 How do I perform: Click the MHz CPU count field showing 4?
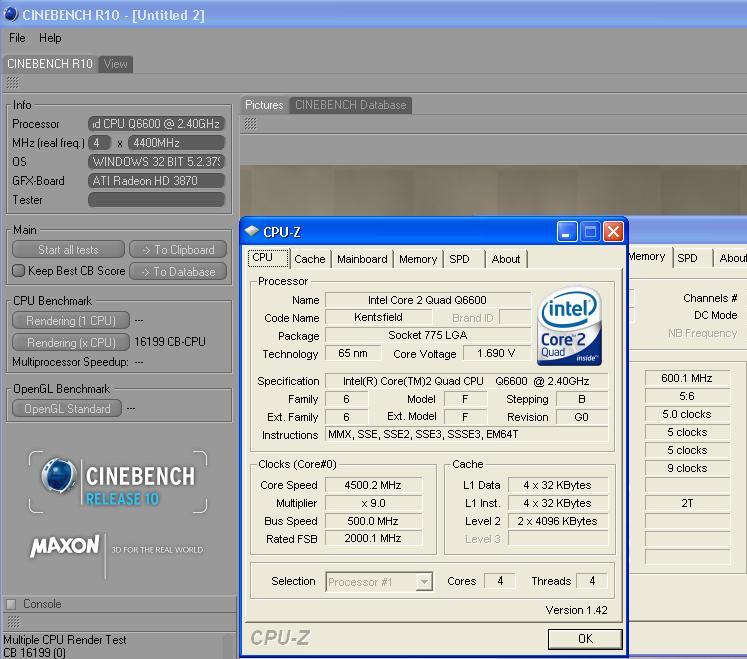100,143
